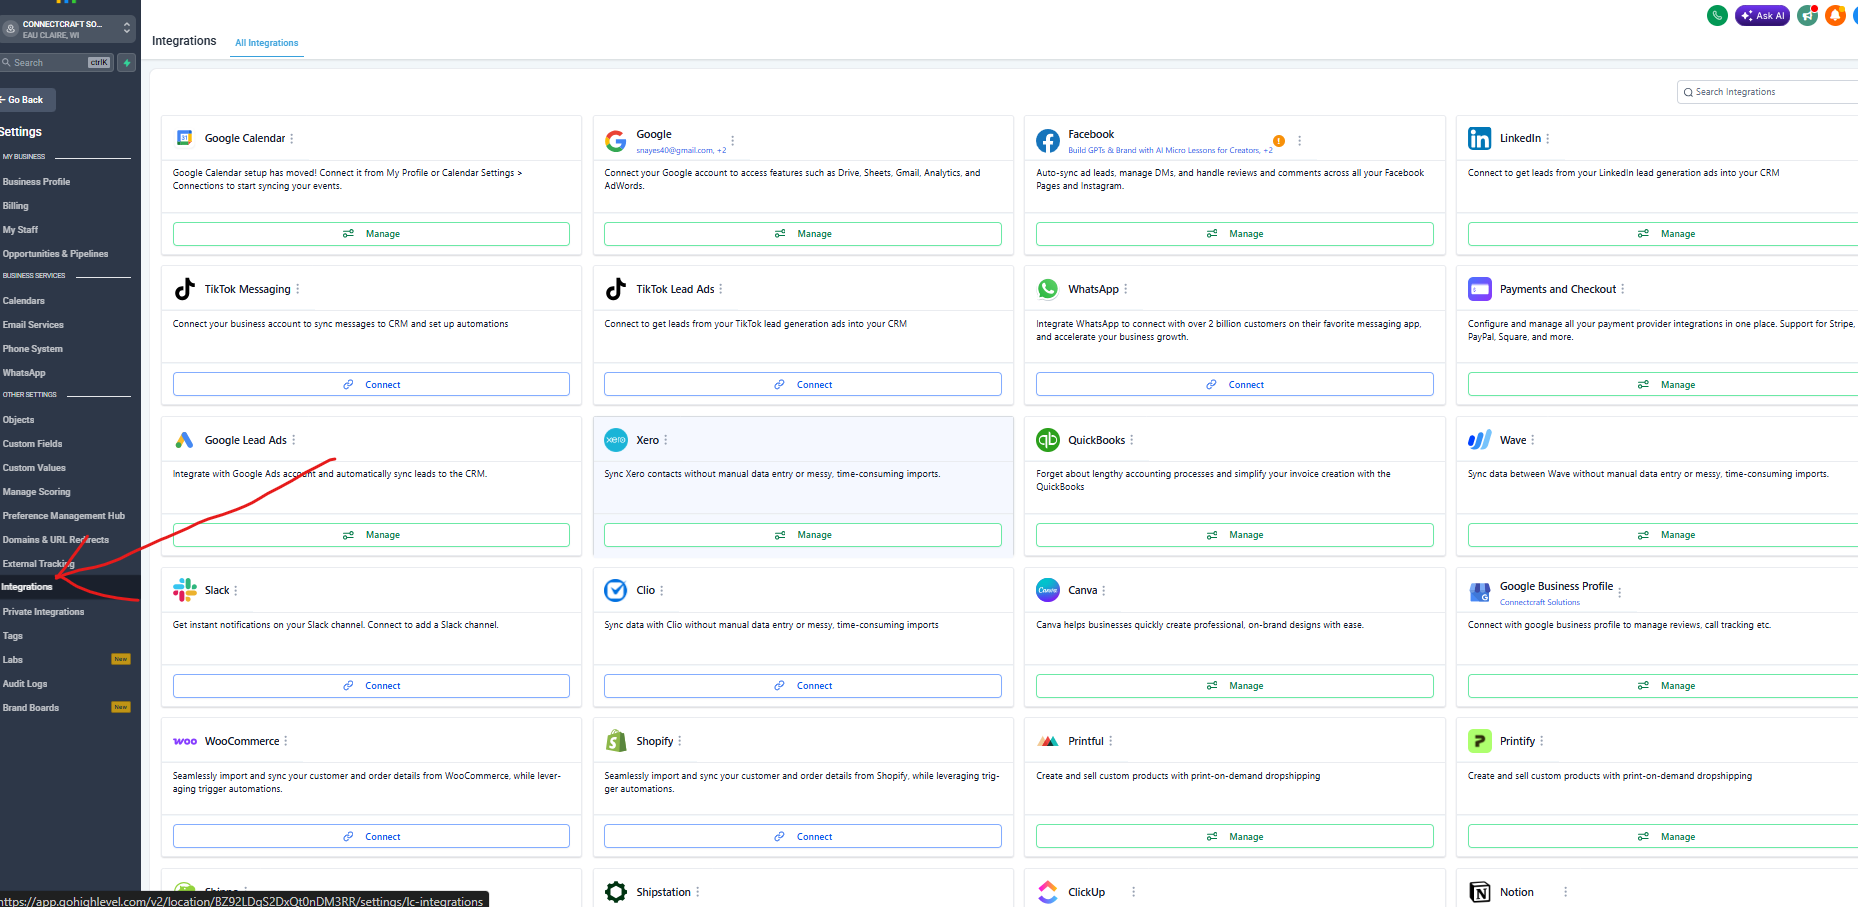Click Manage on Google Calendar card

[371, 234]
